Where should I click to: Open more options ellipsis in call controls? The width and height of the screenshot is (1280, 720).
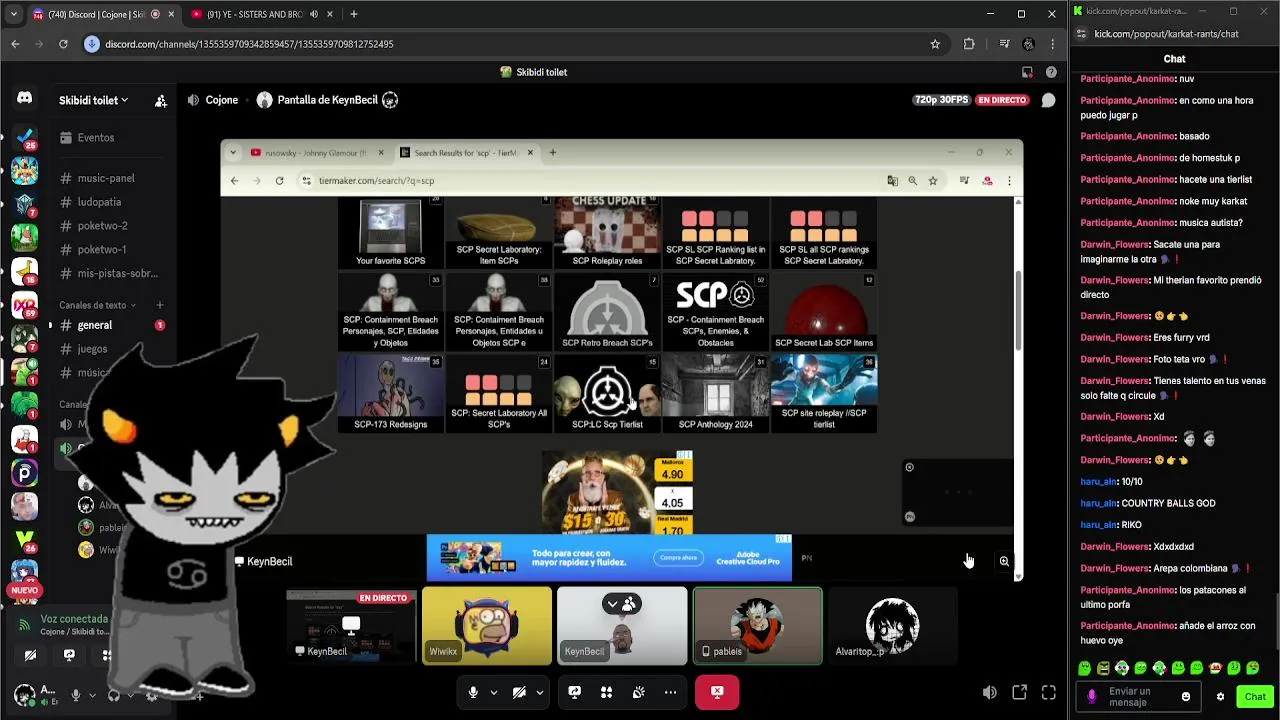670,692
